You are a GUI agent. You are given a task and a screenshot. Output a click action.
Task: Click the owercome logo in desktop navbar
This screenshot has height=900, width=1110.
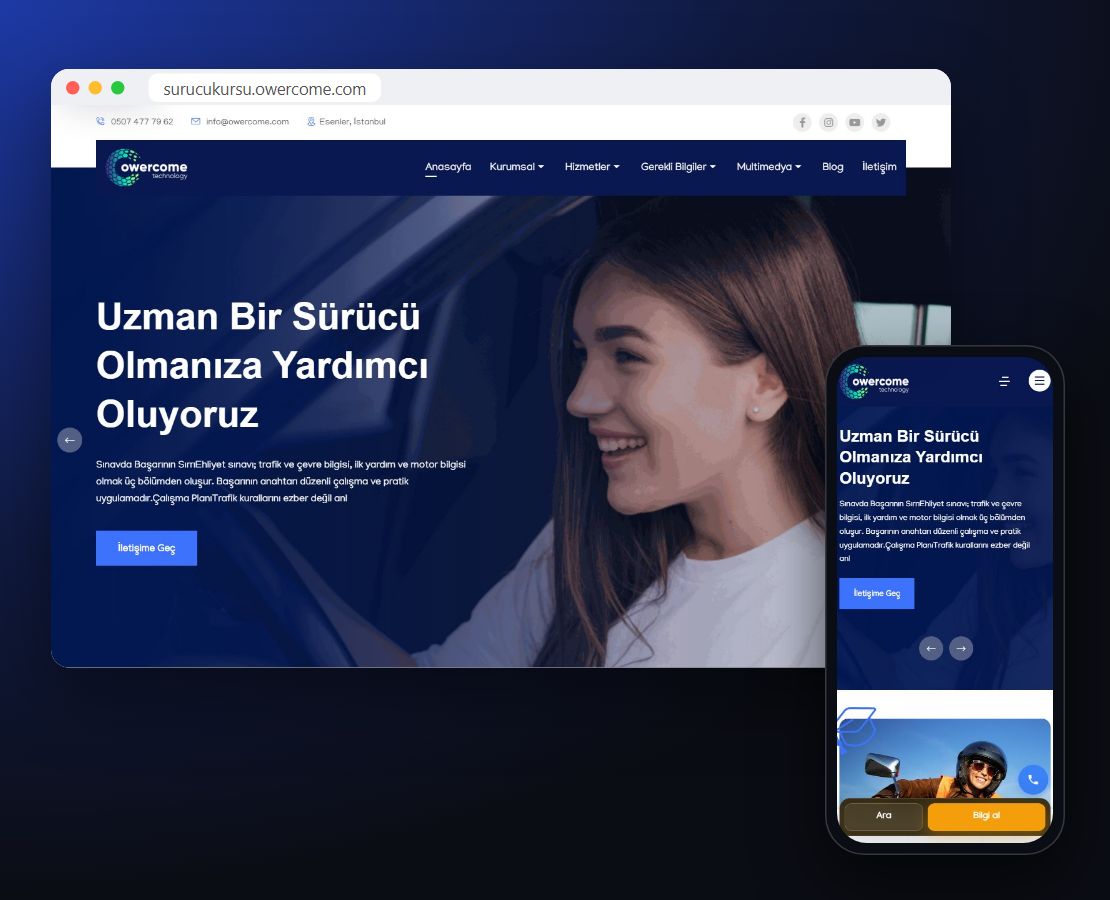click(147, 168)
